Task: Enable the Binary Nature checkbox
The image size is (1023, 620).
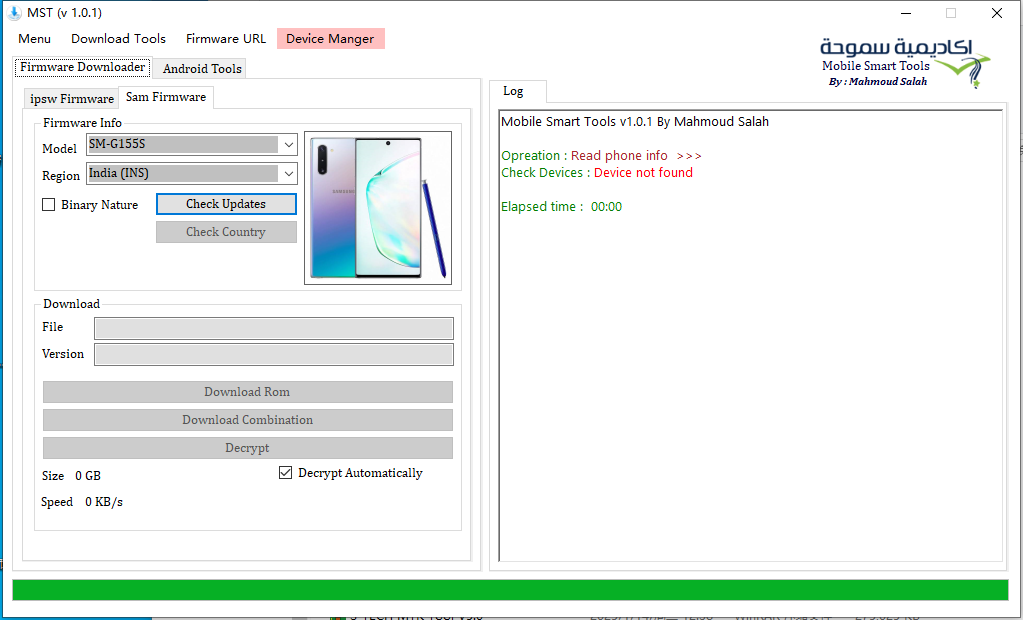Action: click(48, 205)
